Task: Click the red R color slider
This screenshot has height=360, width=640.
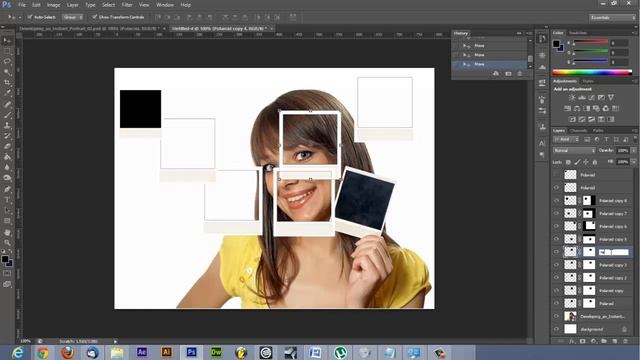Action: tap(591, 42)
